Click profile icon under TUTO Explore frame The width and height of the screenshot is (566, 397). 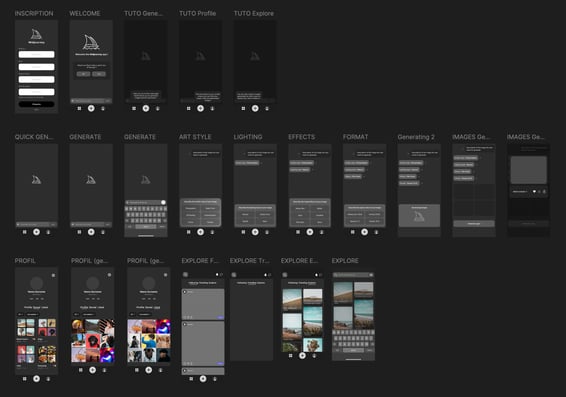pos(267,108)
